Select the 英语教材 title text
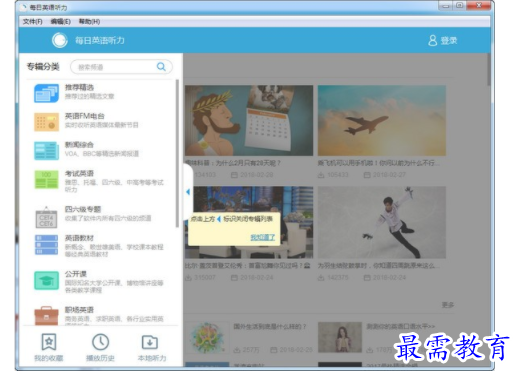The width and height of the screenshot is (518, 379). pyautogui.click(x=79, y=238)
